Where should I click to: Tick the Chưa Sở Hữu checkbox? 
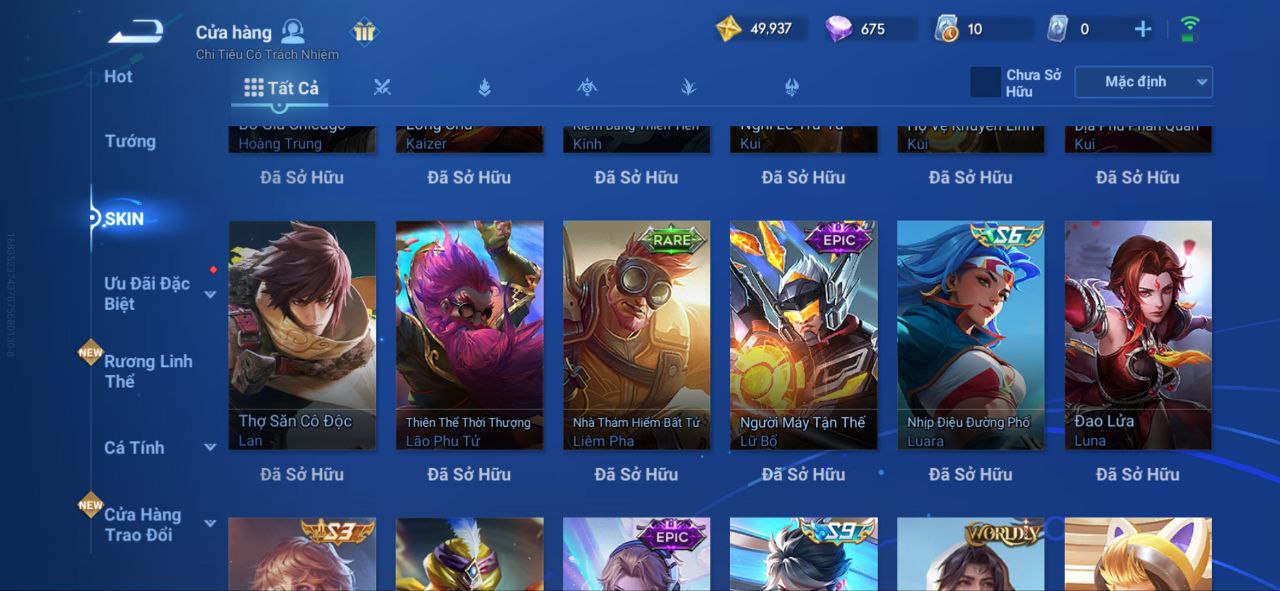tap(985, 82)
